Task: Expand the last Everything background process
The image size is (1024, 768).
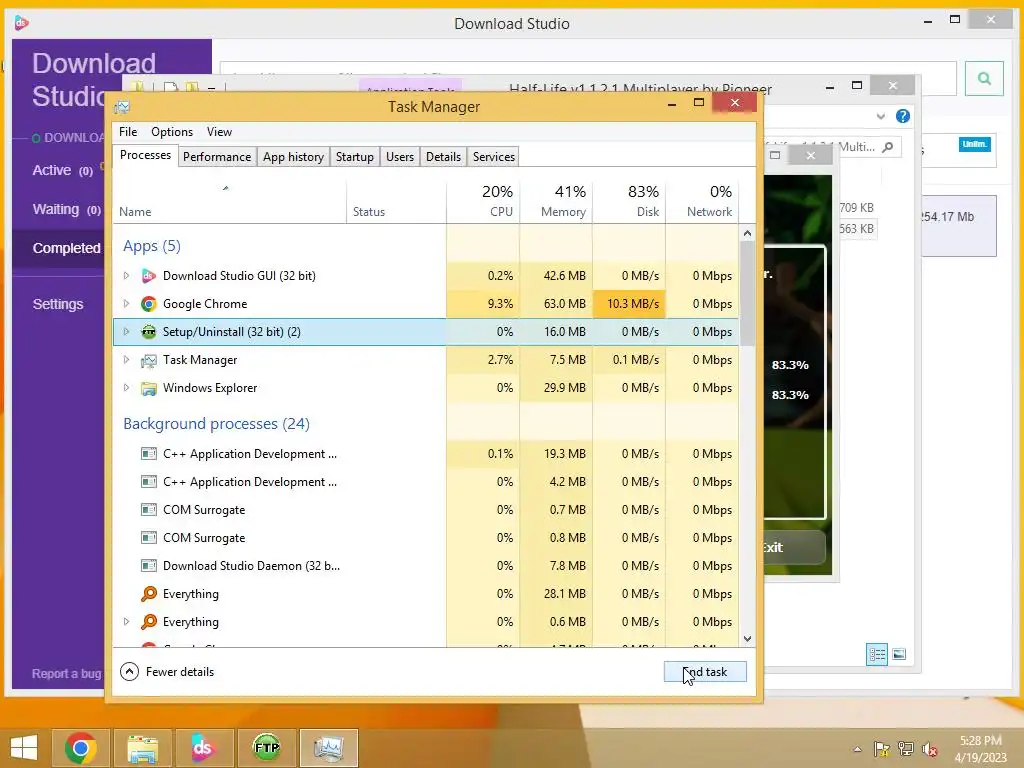Action: pos(126,622)
